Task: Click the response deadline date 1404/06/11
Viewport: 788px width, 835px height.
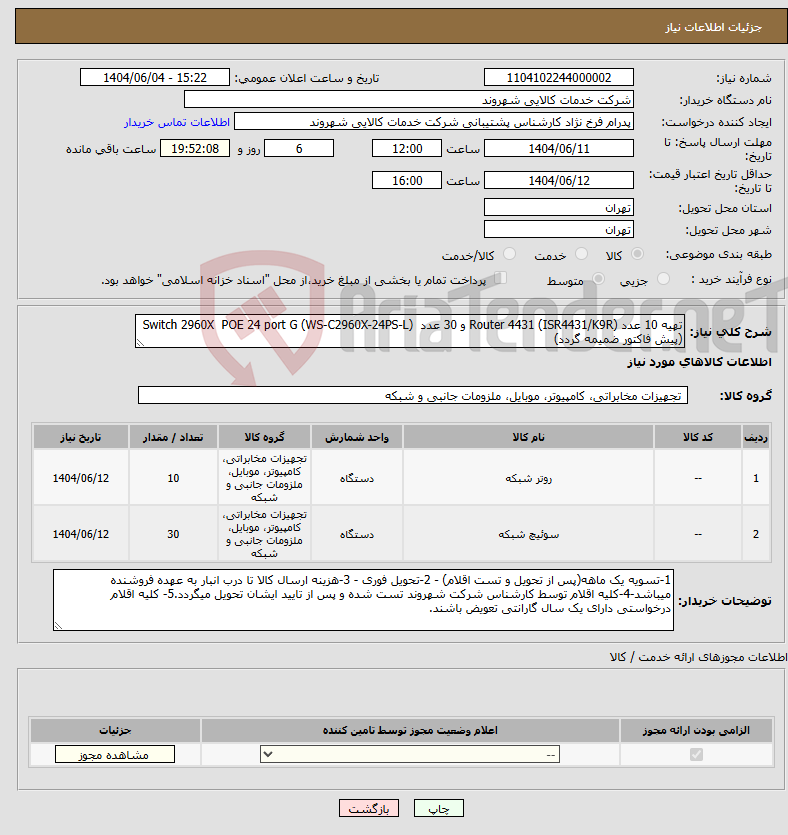Action: click(559, 148)
